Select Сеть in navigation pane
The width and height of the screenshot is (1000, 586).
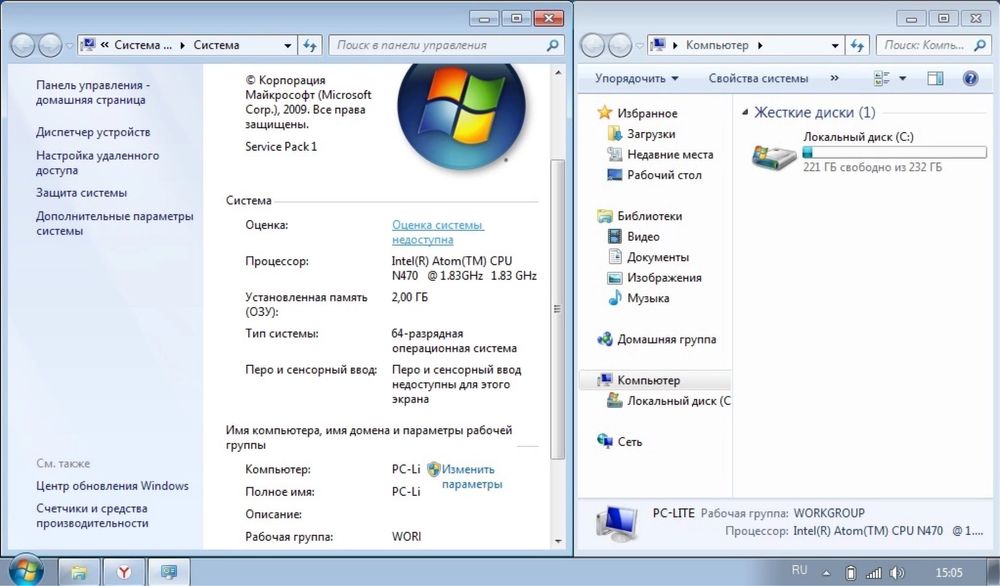coord(619,441)
